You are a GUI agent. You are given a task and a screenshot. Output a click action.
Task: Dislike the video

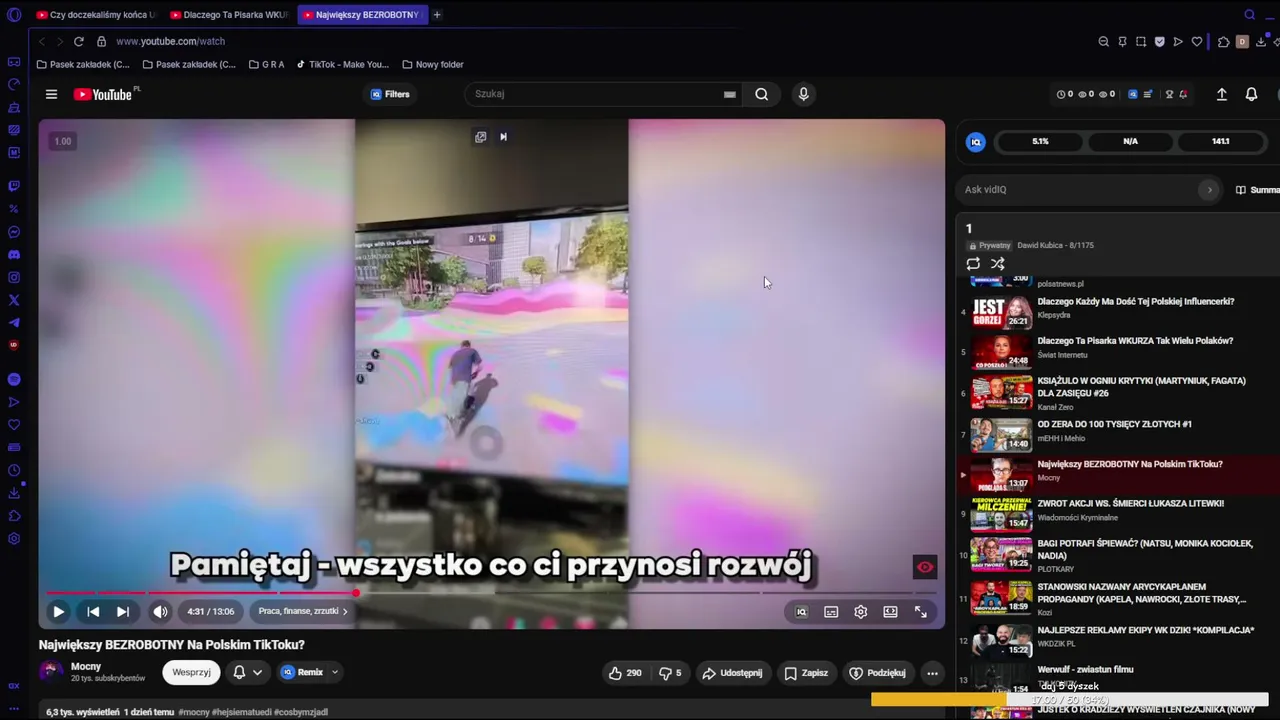click(x=671, y=673)
